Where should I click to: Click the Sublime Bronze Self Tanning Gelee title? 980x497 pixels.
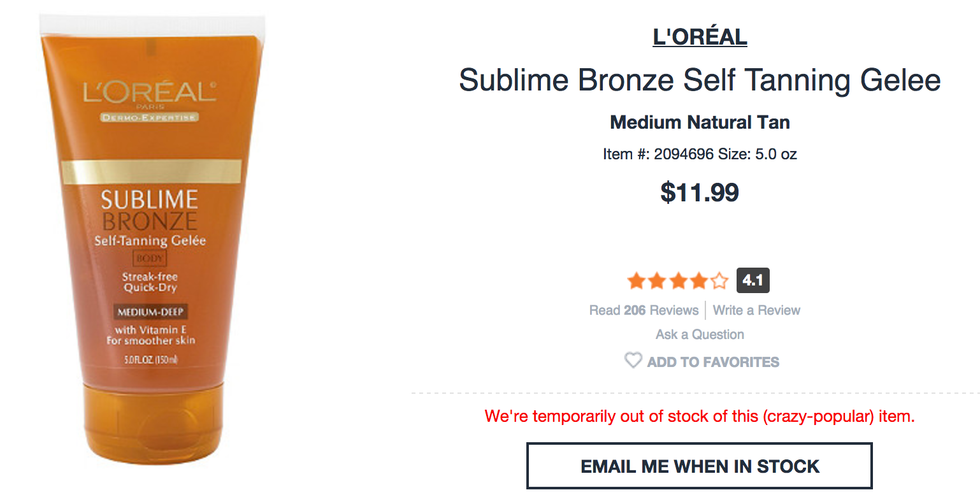[x=700, y=80]
